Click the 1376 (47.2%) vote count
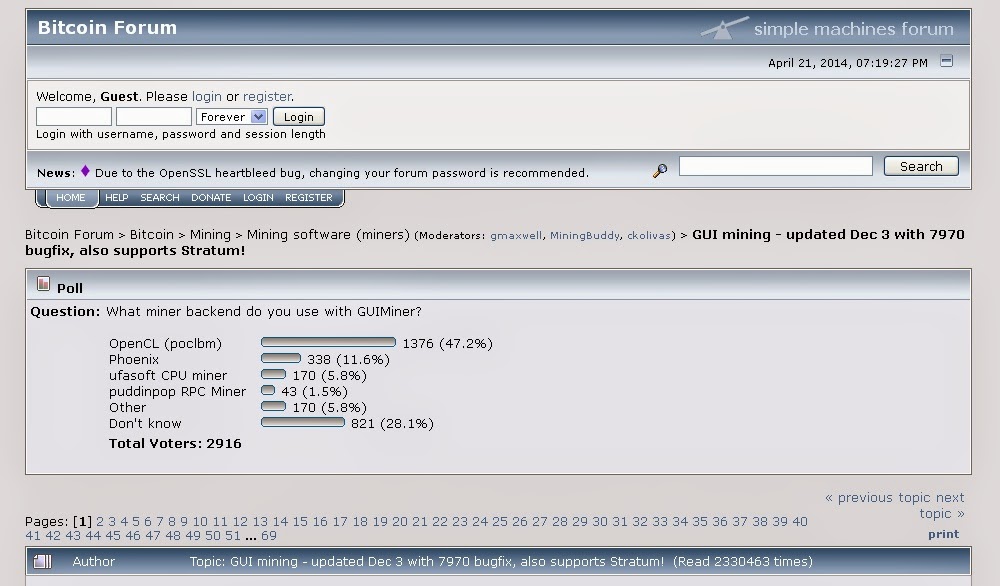Image resolution: width=1000 pixels, height=586 pixels. [448, 344]
